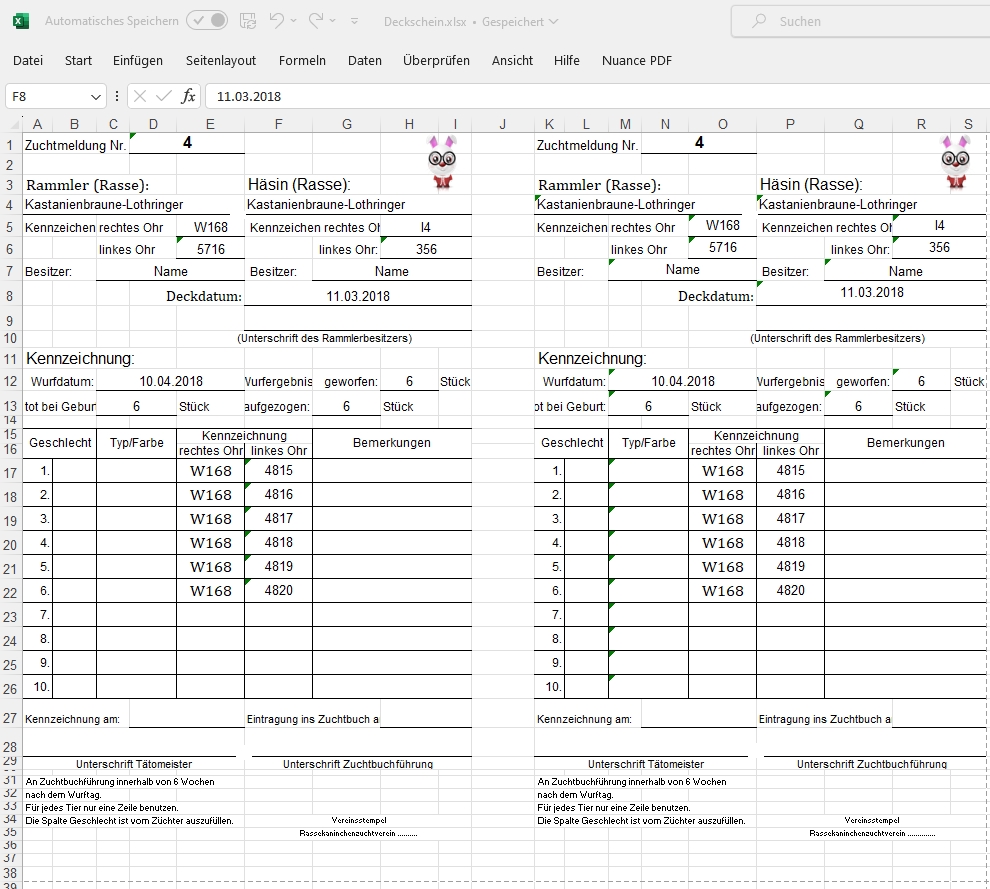Switch to the Seitenlayout tab
This screenshot has height=889, width=990.
[x=221, y=61]
